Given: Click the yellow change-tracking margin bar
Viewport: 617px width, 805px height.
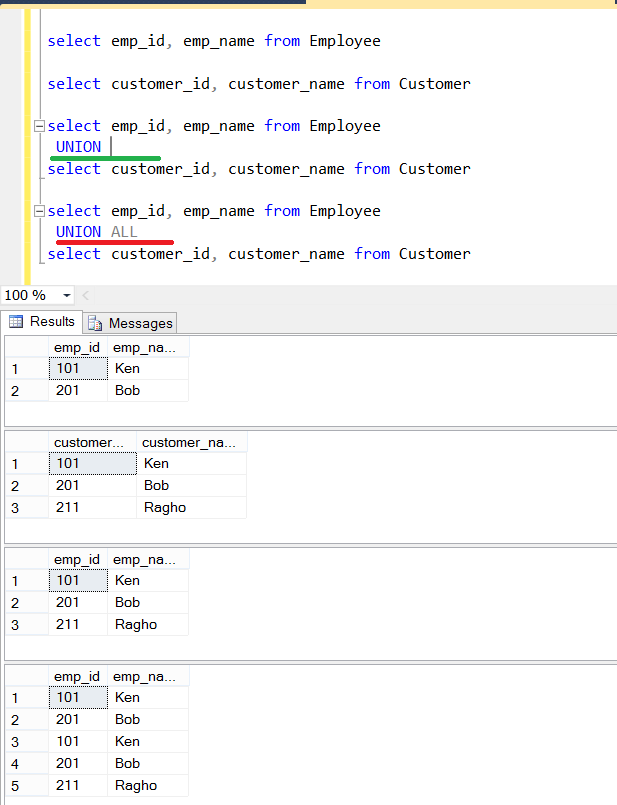Looking at the screenshot, I should click(x=26, y=150).
